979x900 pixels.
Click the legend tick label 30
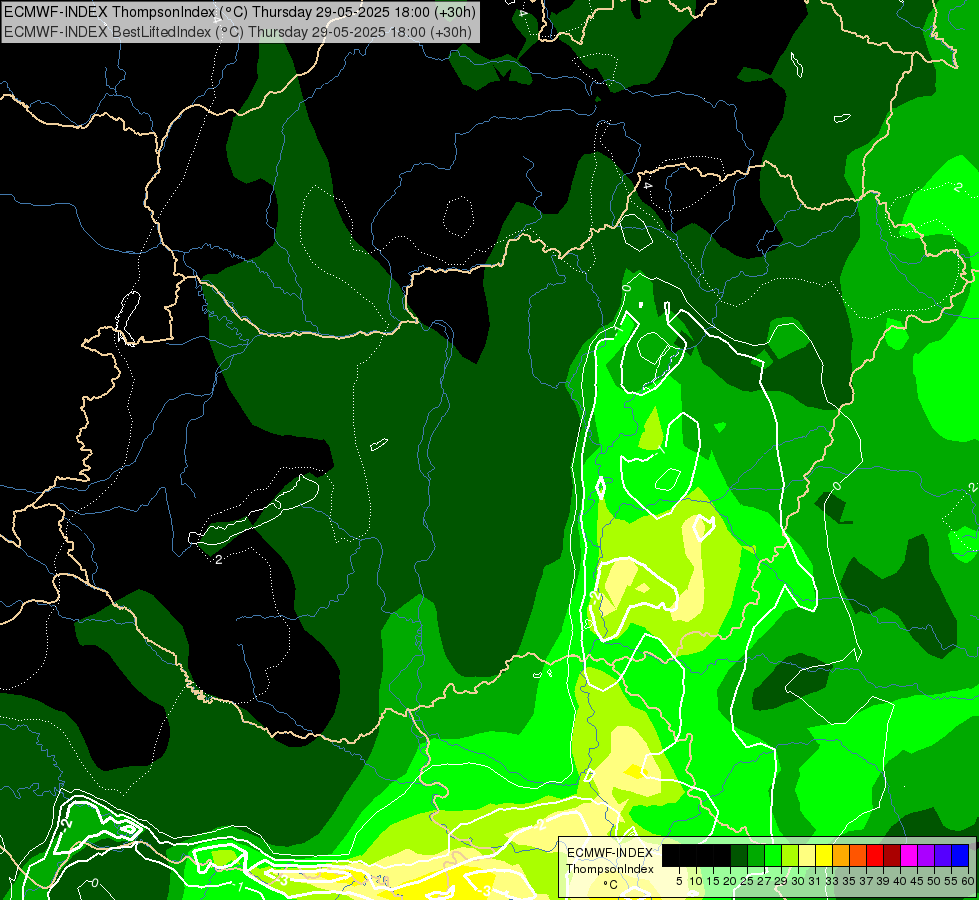pyautogui.click(x=798, y=881)
